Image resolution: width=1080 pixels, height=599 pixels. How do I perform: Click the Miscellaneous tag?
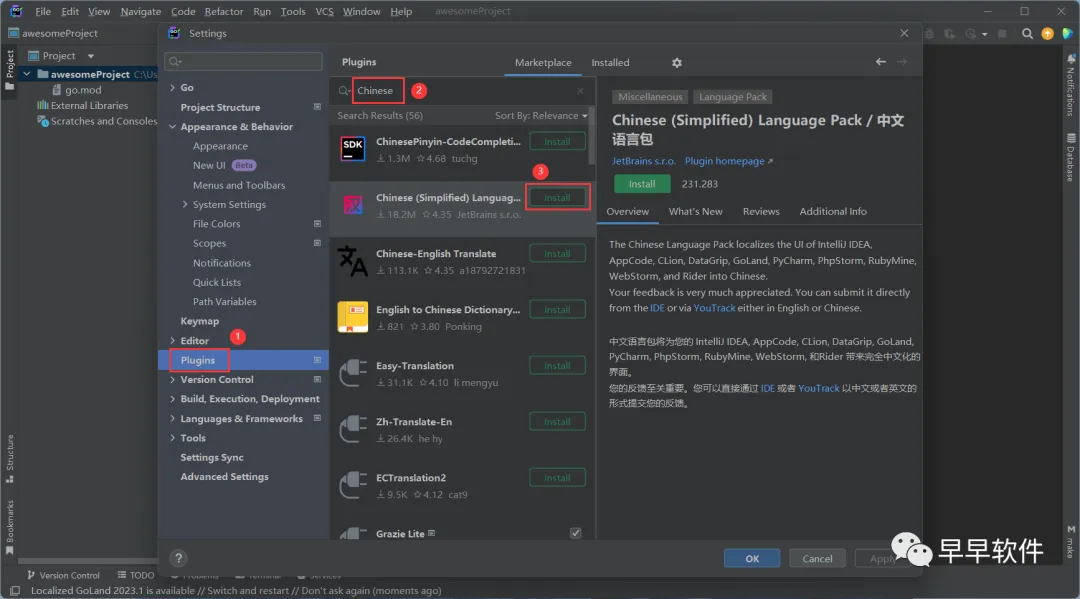coord(650,97)
